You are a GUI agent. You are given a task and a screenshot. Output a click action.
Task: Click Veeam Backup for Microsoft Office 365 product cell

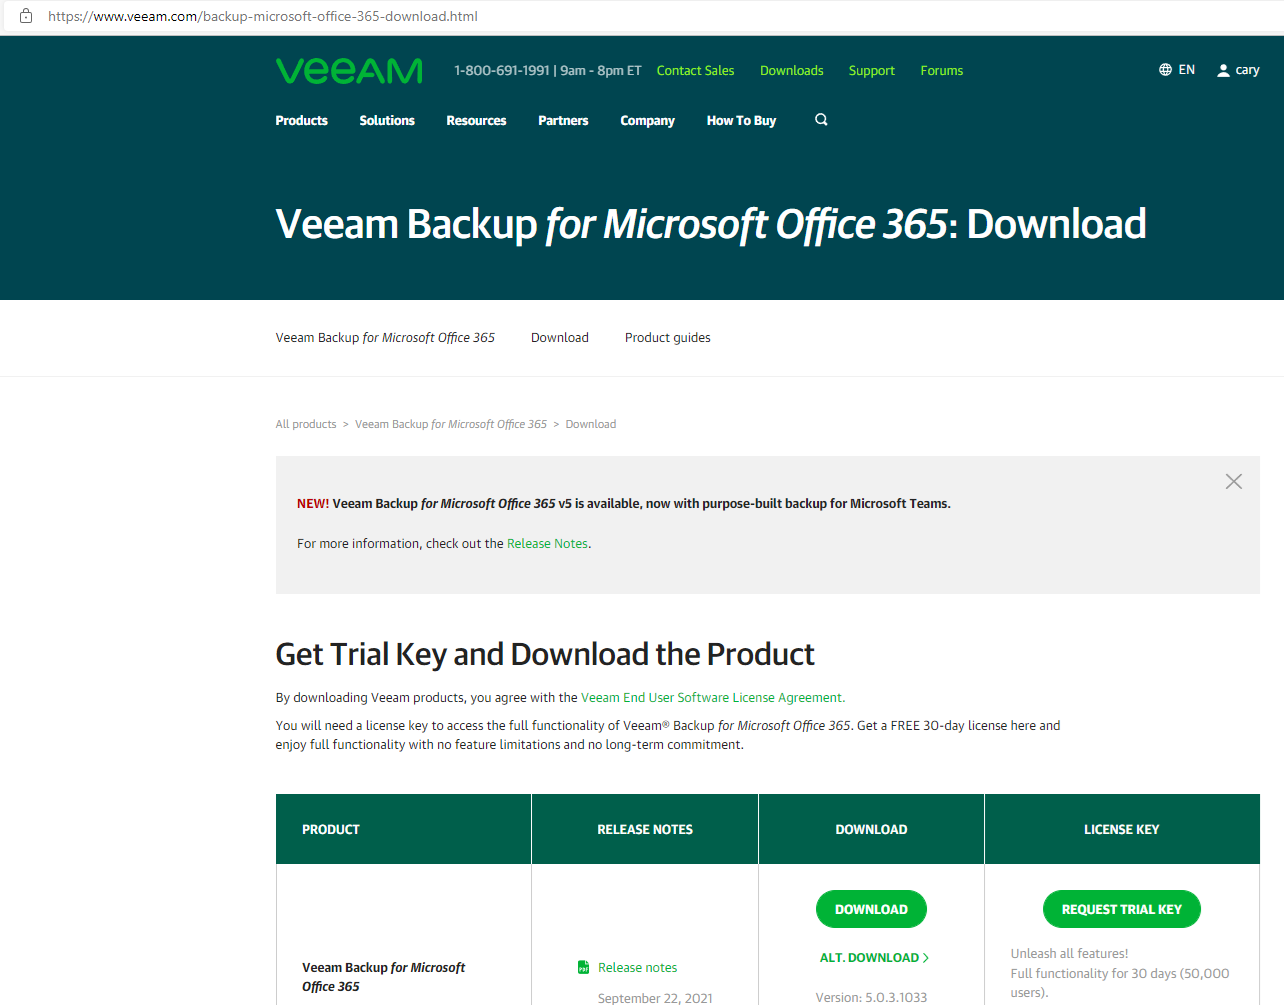tap(384, 977)
